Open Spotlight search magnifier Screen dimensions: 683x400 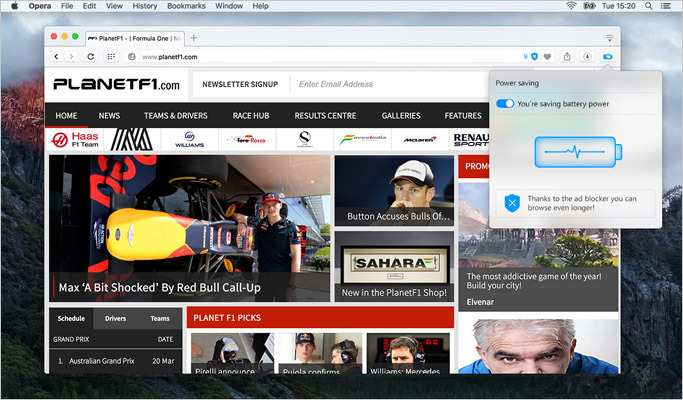(x=649, y=6)
